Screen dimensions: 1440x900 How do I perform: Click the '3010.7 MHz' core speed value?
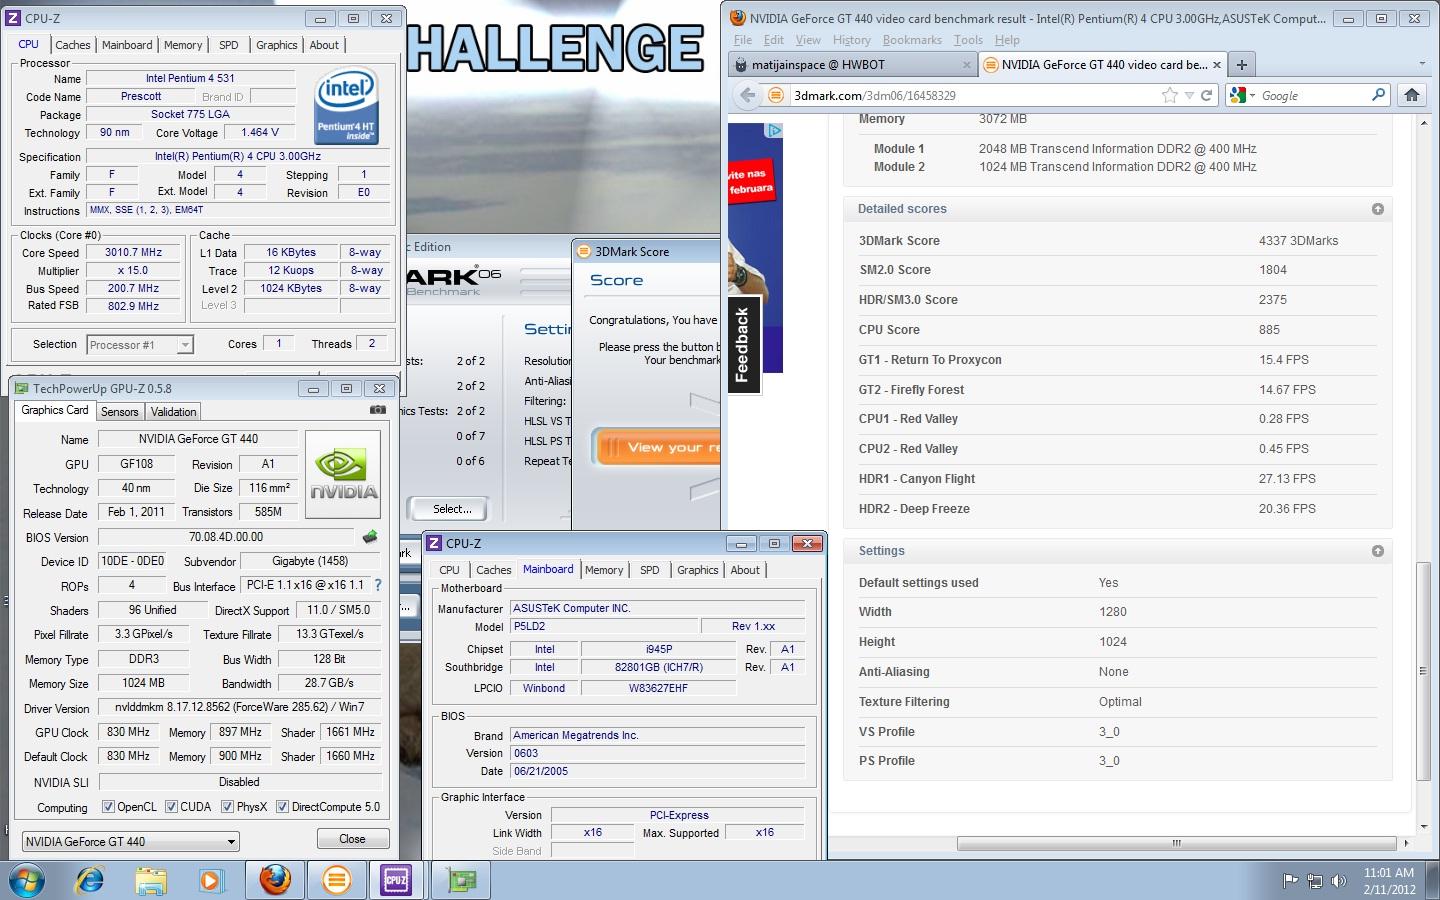pos(133,253)
